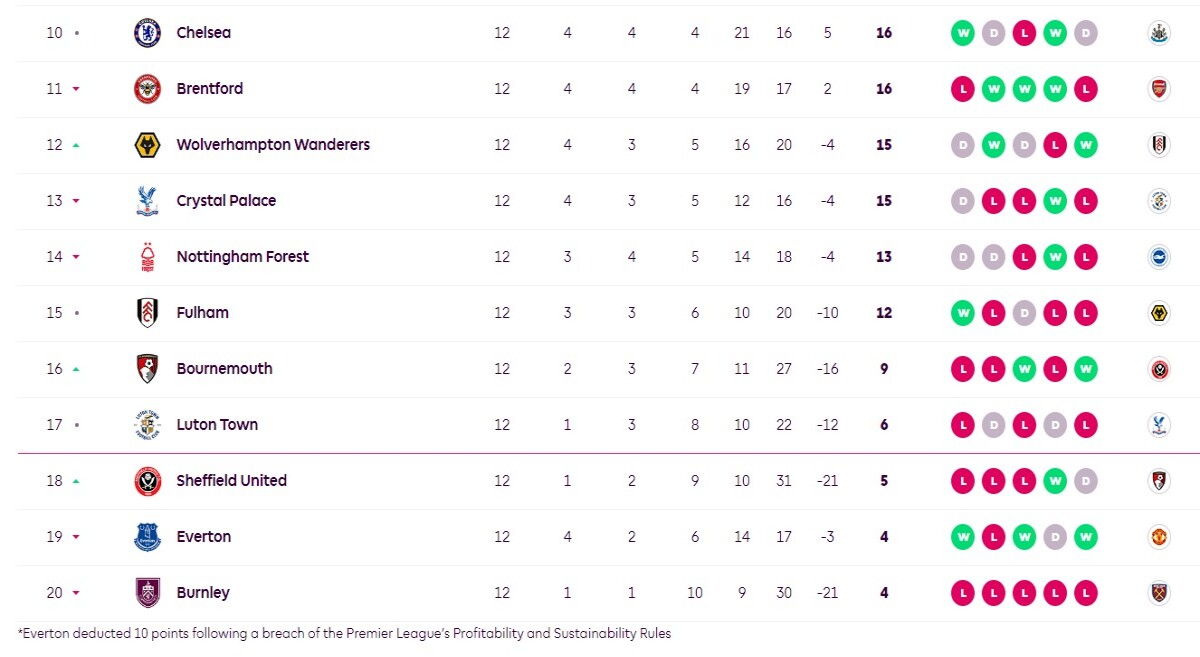The image size is (1200, 657).
Task: Open Wolverhampton Wanderers via its wolf crest
Action: tap(147, 145)
